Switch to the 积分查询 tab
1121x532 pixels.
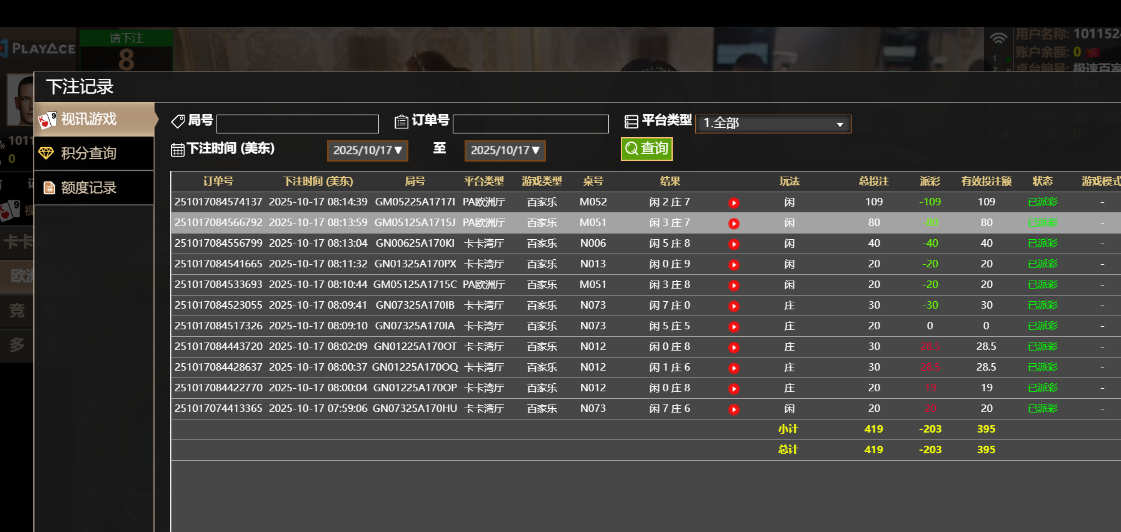coord(88,153)
